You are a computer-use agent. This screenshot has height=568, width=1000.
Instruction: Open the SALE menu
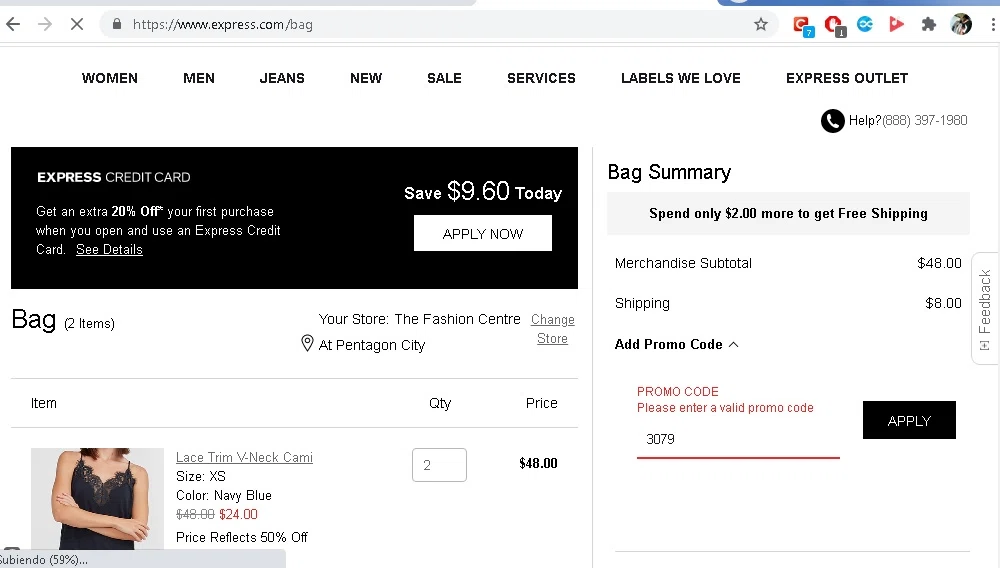point(445,78)
